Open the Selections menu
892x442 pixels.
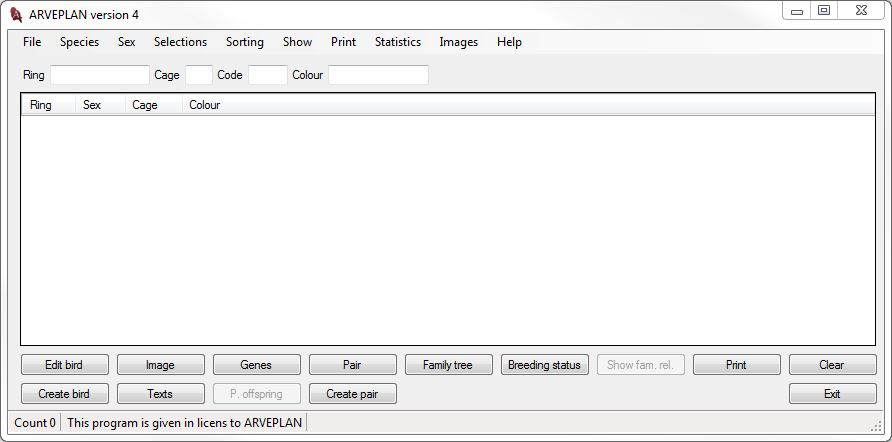click(x=180, y=42)
